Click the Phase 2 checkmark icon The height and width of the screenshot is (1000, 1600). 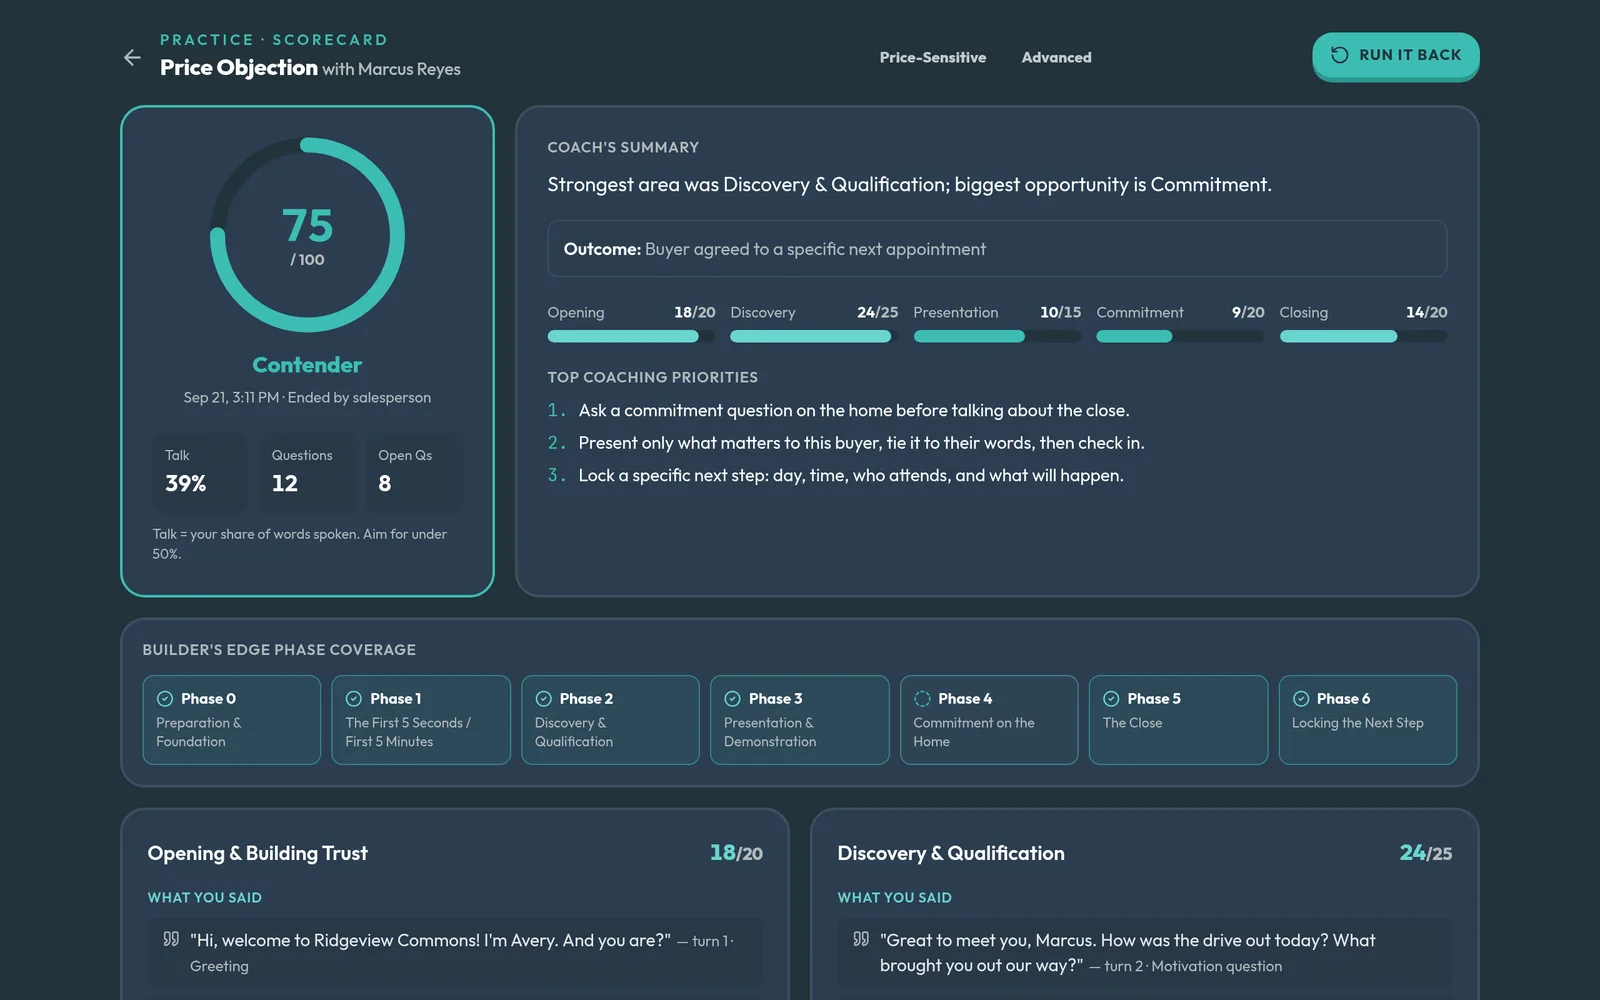(544, 699)
